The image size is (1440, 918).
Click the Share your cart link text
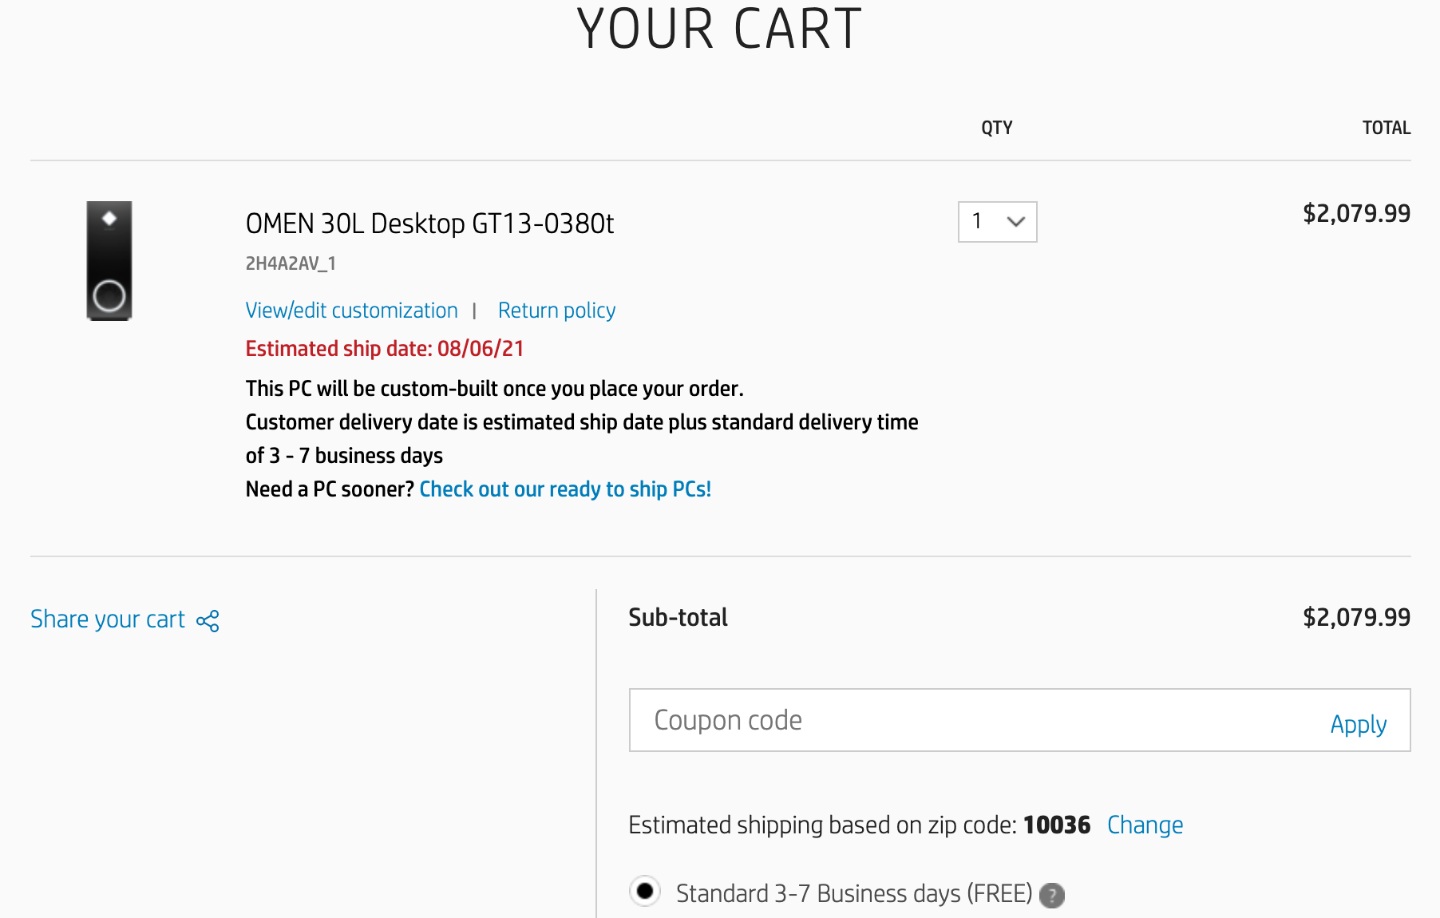point(108,620)
